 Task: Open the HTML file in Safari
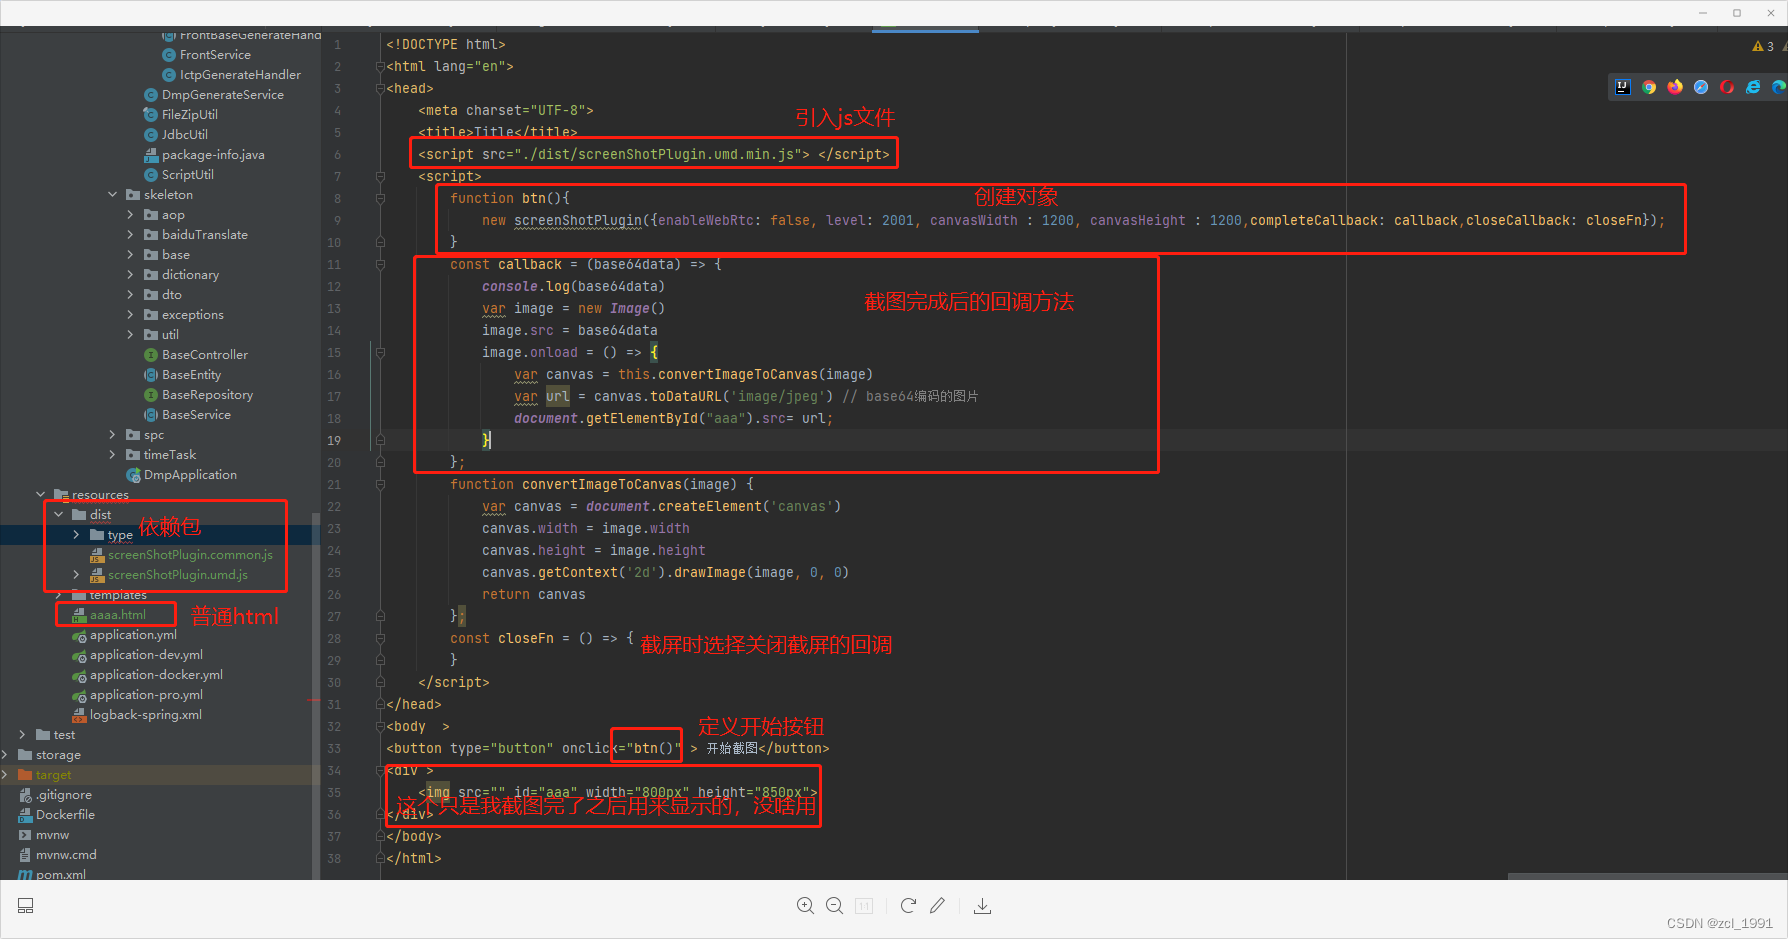(x=1701, y=87)
